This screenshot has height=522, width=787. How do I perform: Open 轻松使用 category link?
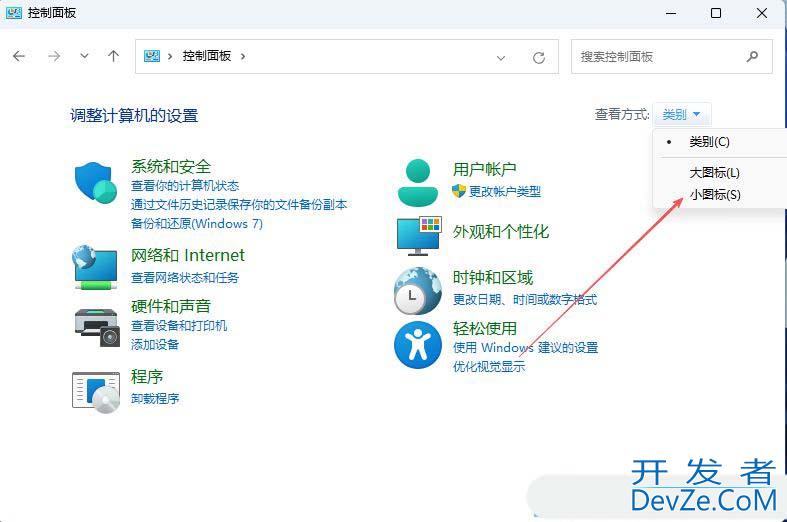pos(485,328)
